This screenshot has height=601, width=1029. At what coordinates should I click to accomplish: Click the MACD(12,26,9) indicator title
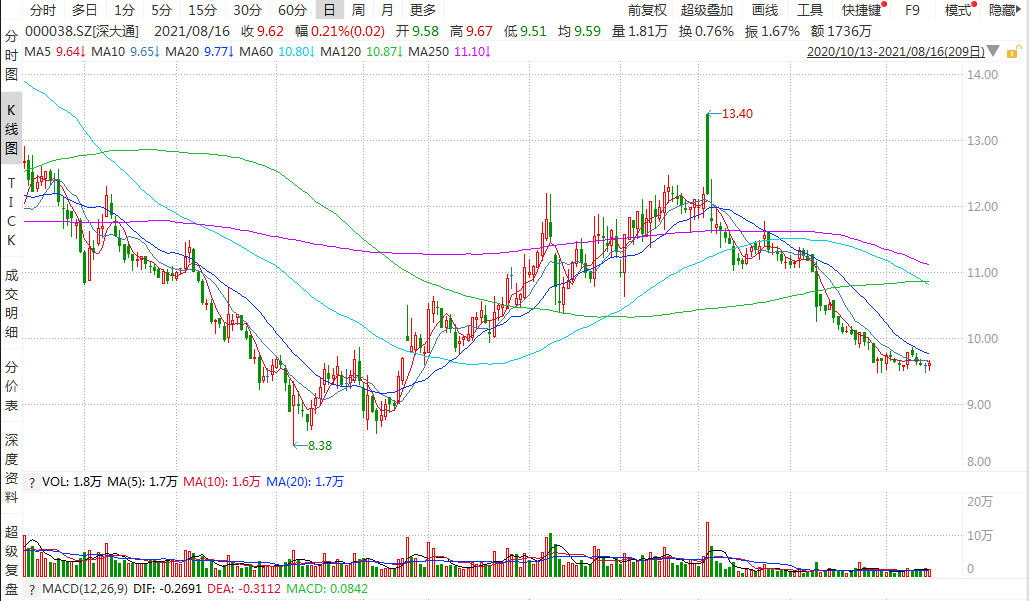click(85, 589)
